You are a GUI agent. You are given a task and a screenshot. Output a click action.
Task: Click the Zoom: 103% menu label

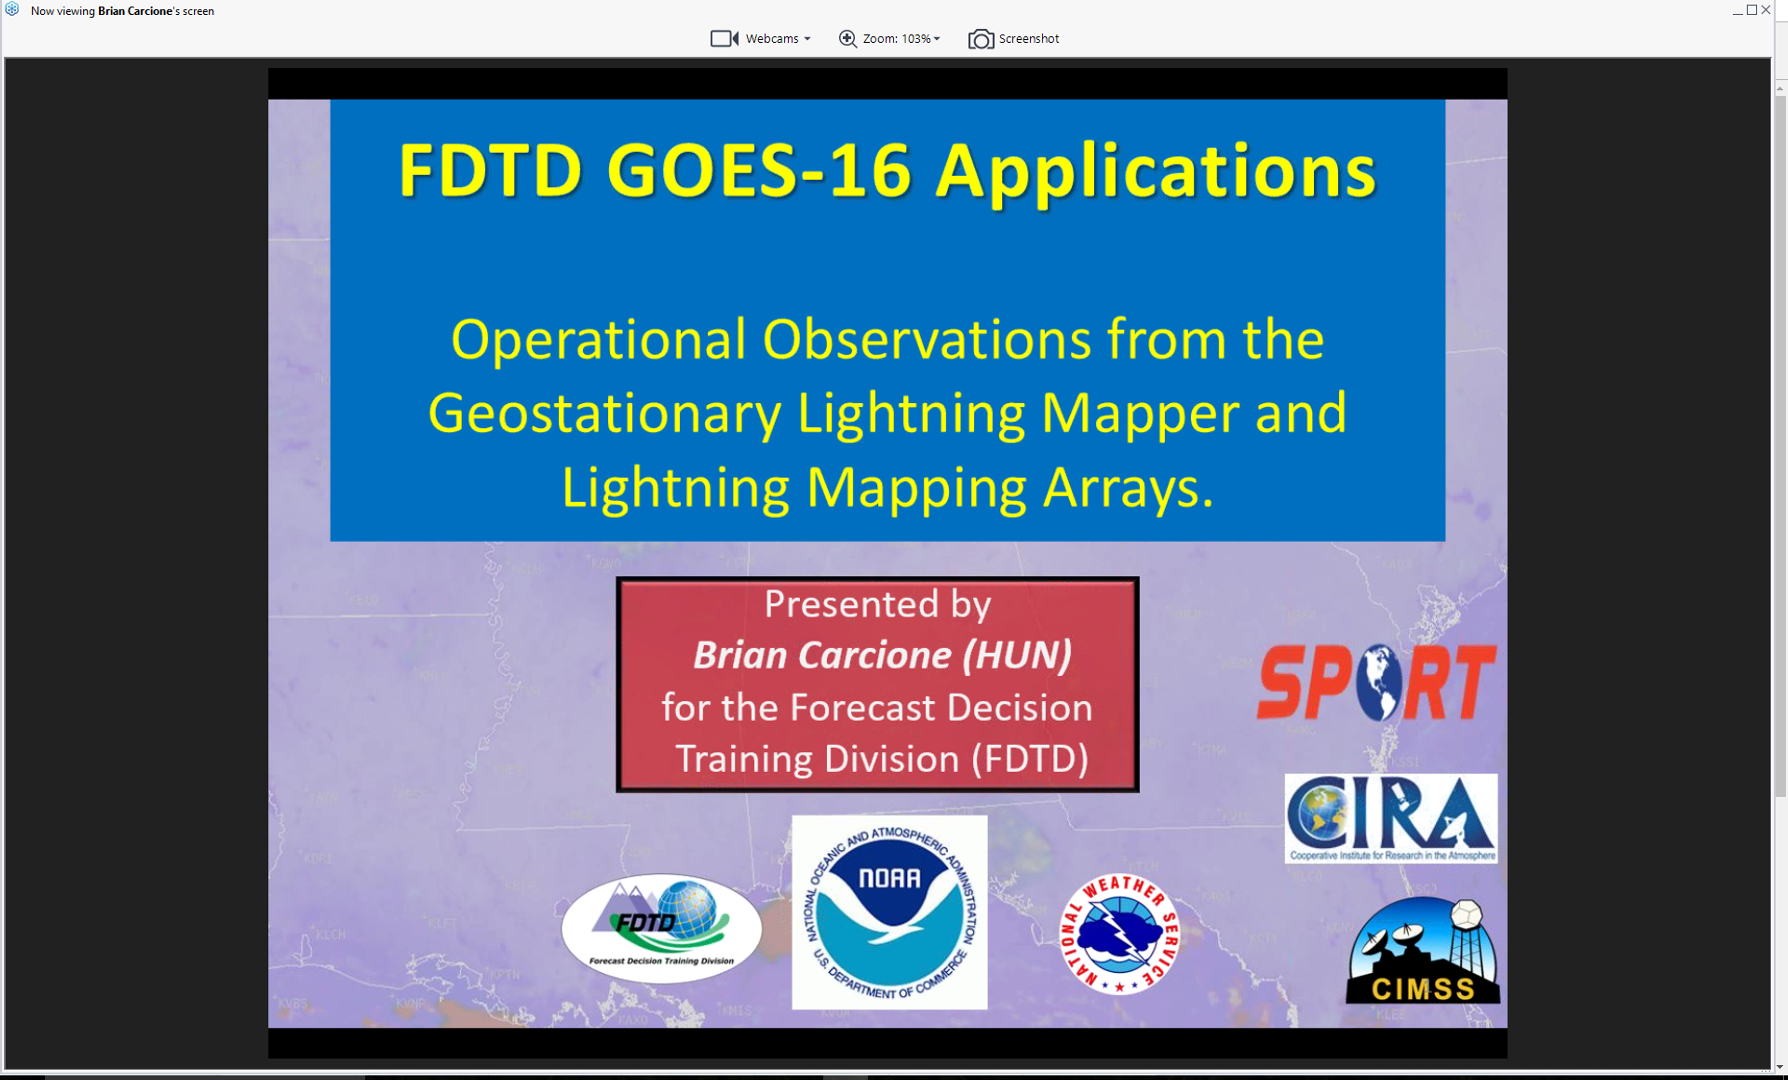896,39
